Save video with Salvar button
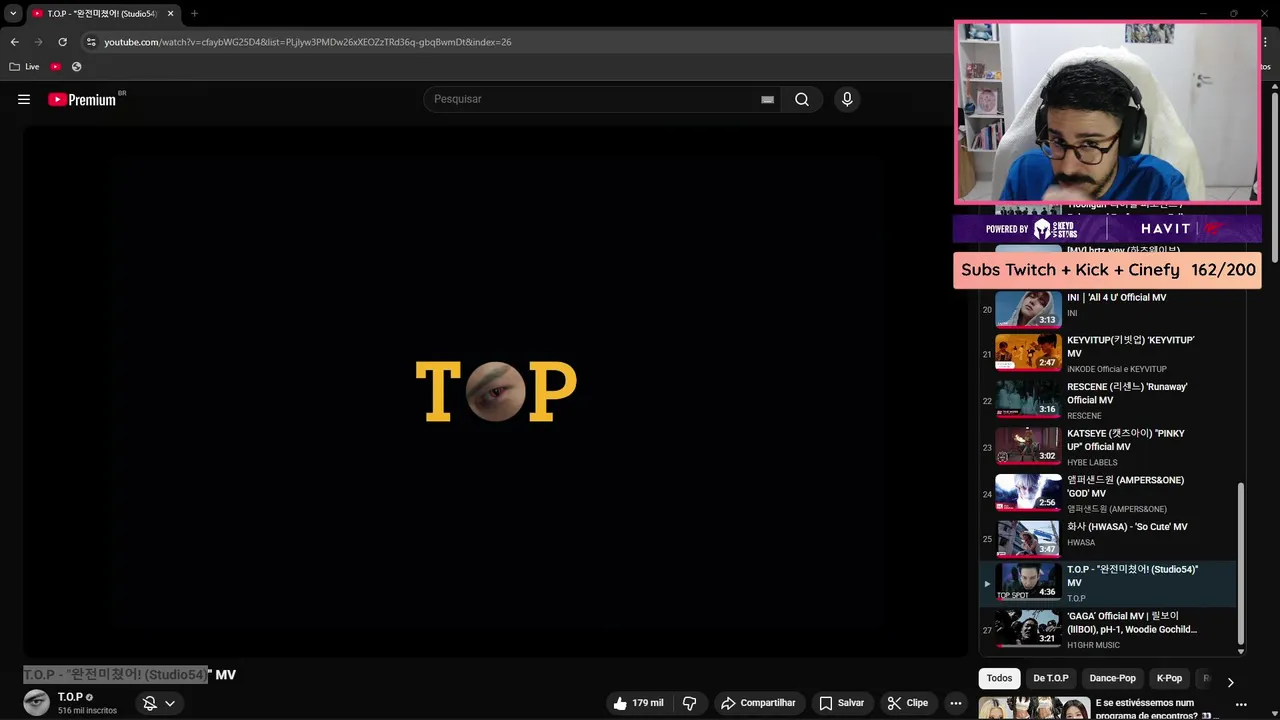This screenshot has width=1280, height=720. pyautogui.click(x=841, y=703)
